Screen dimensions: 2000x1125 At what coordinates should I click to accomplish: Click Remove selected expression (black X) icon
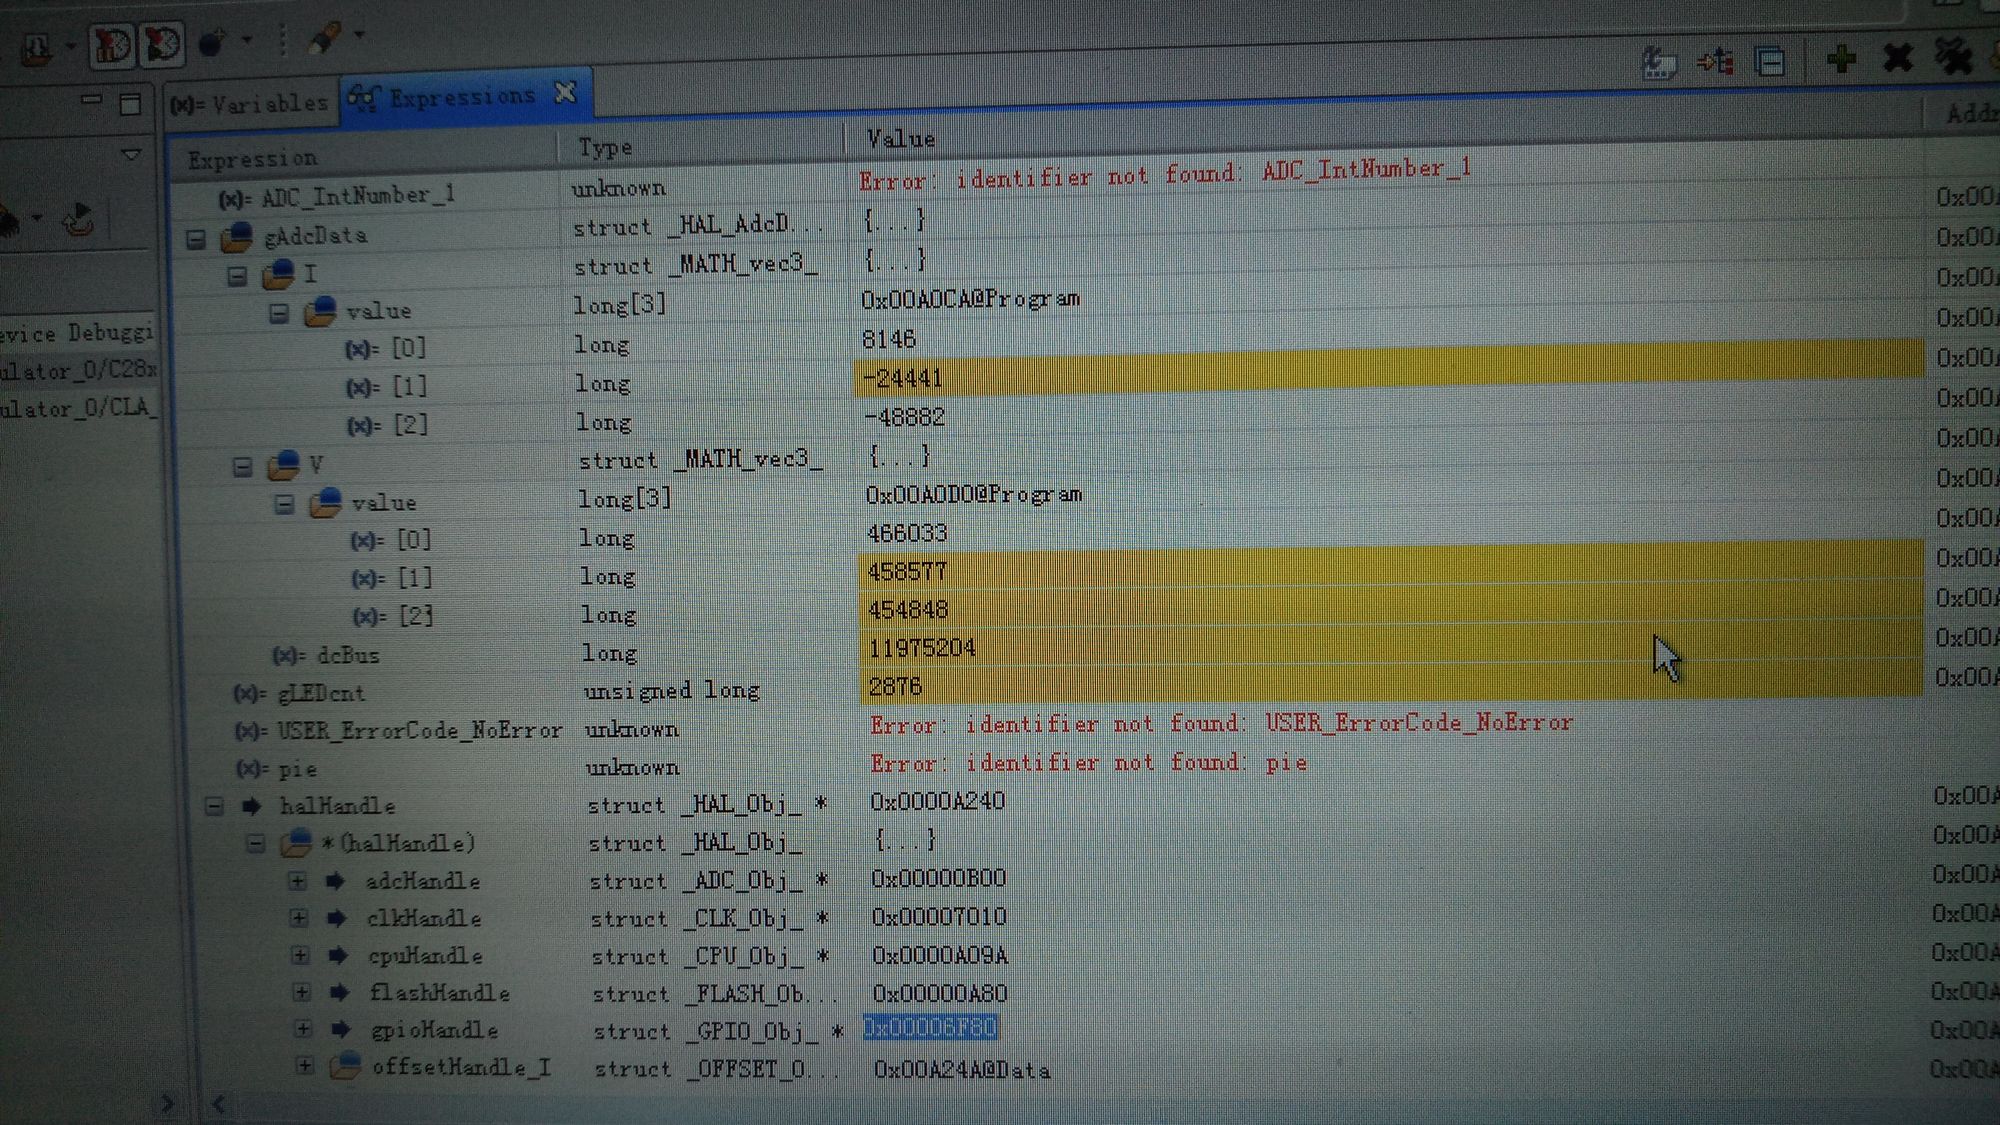click(1897, 58)
